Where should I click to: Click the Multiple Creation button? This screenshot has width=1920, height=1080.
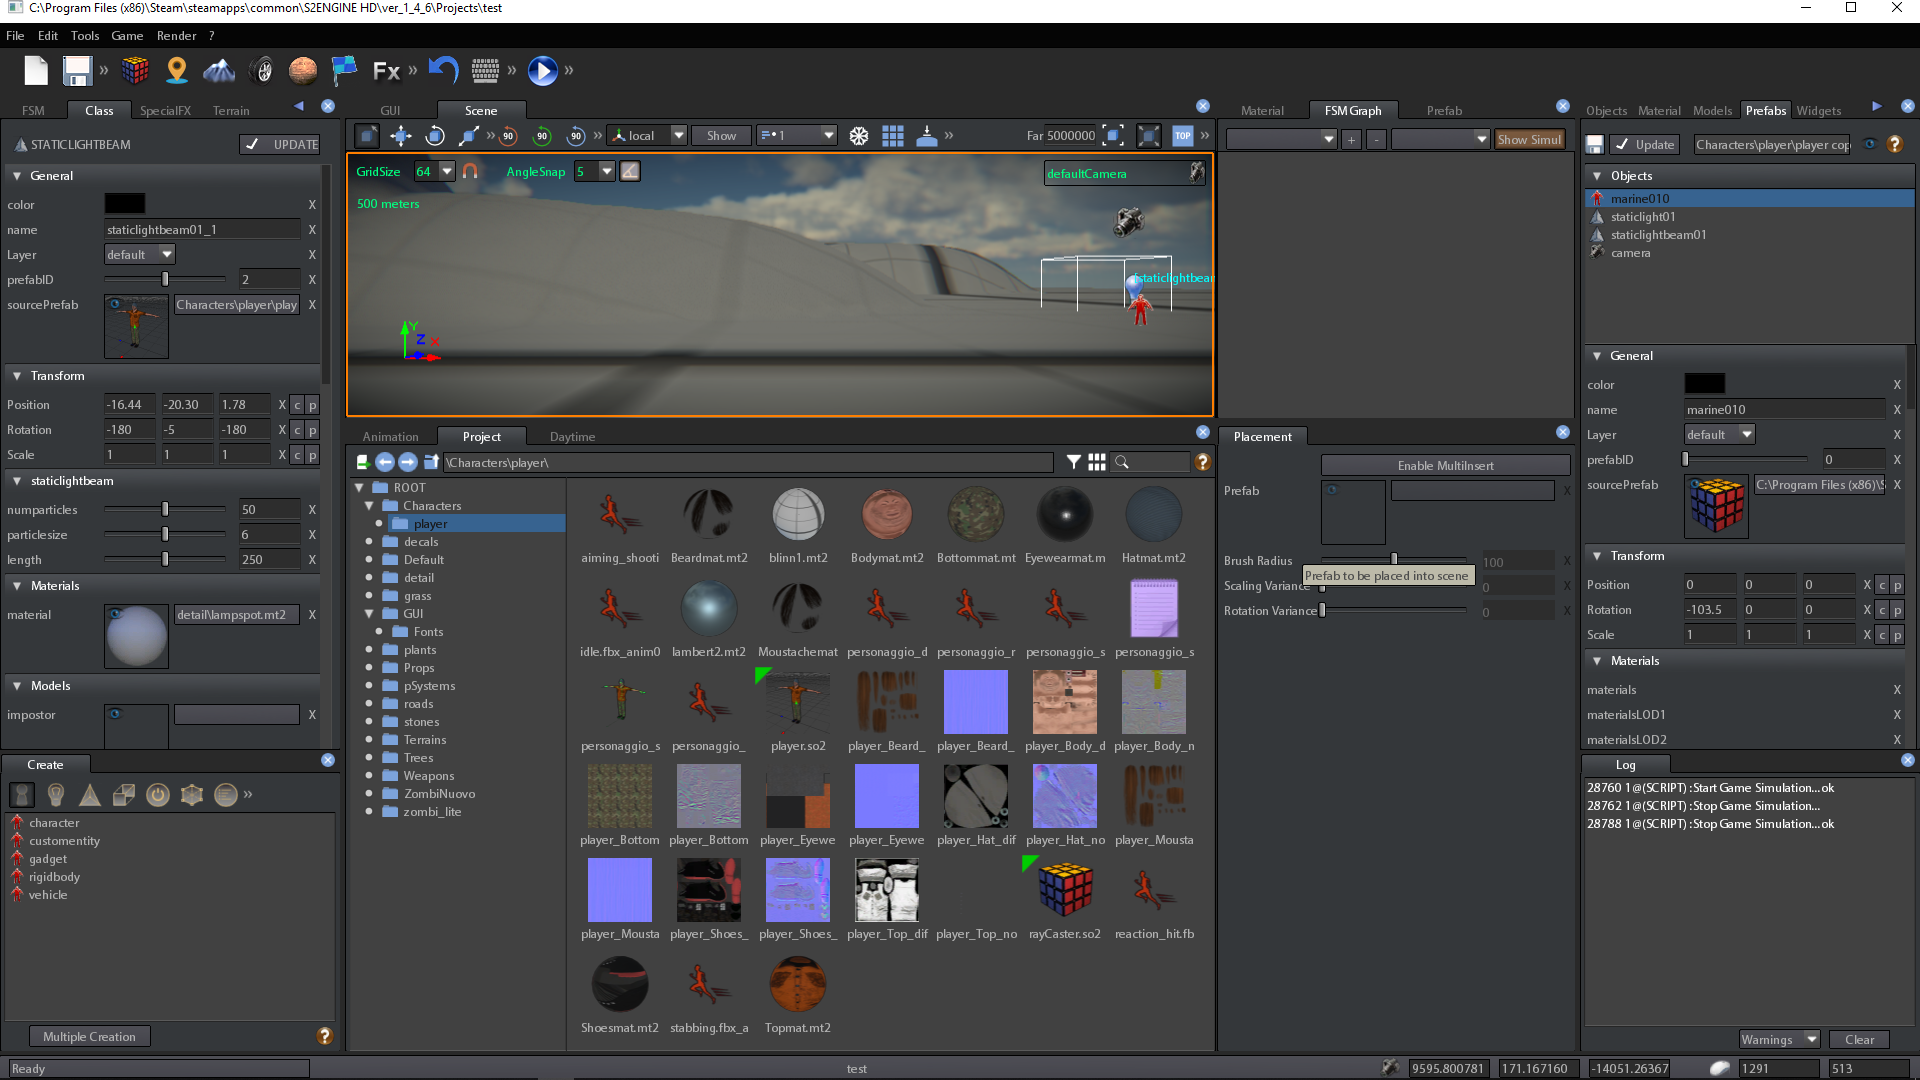(x=89, y=1037)
